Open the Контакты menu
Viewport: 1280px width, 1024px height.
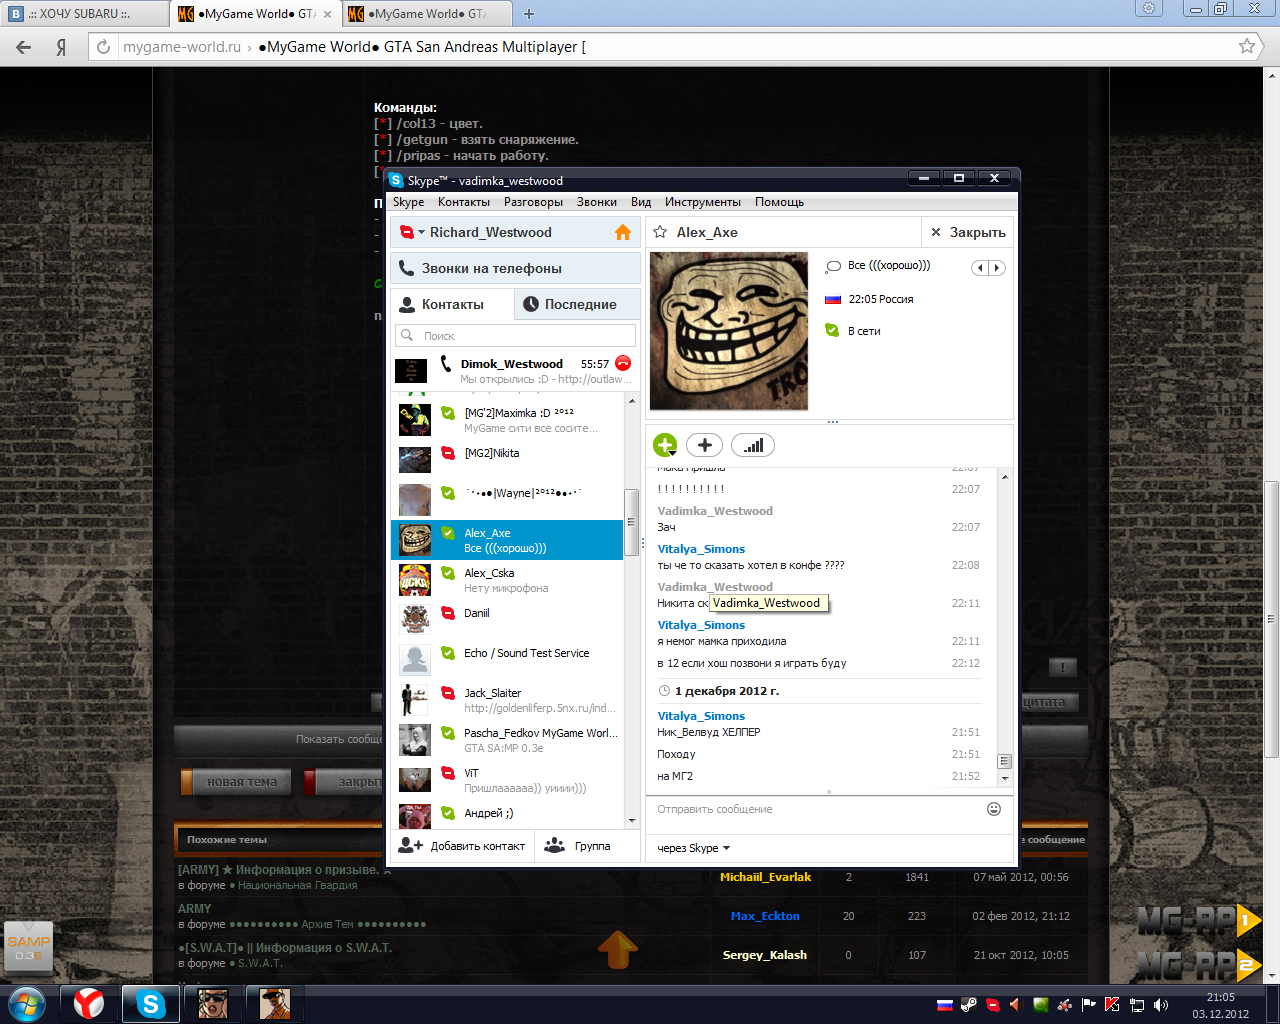pos(464,202)
